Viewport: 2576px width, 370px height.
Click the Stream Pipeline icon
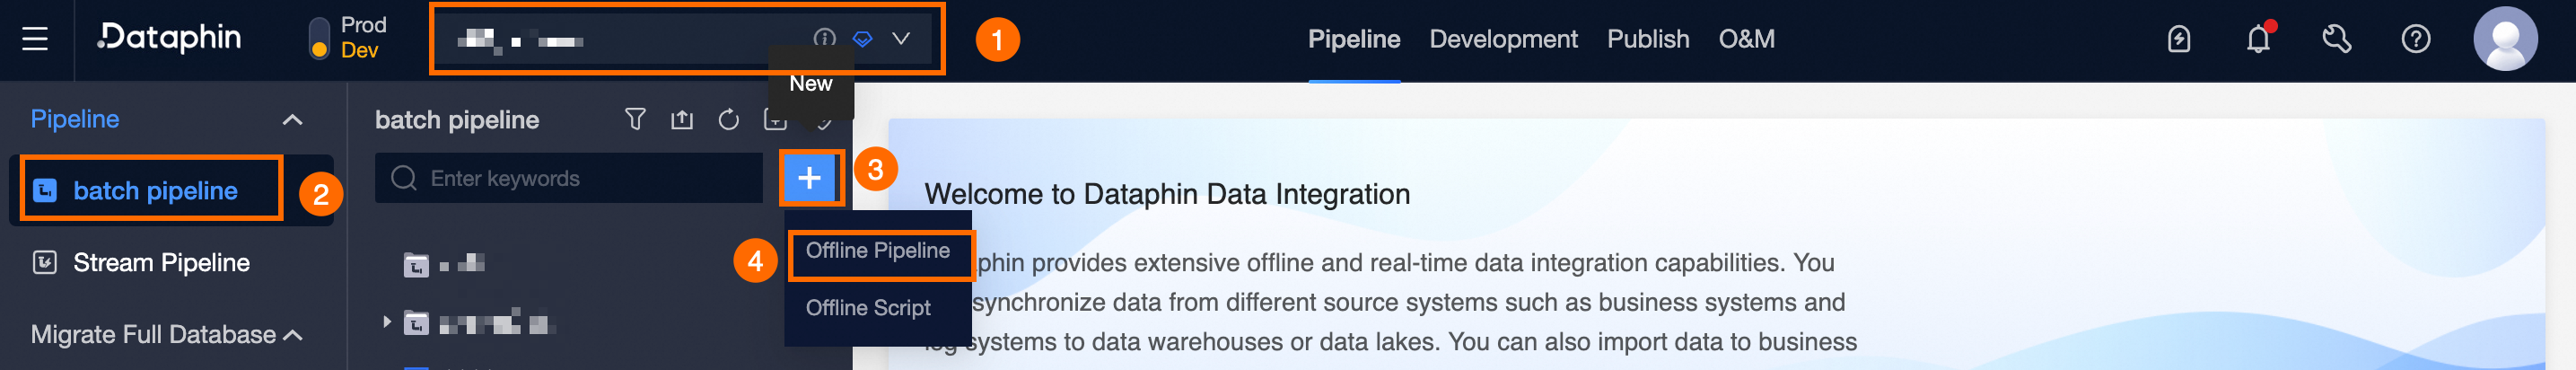point(45,263)
